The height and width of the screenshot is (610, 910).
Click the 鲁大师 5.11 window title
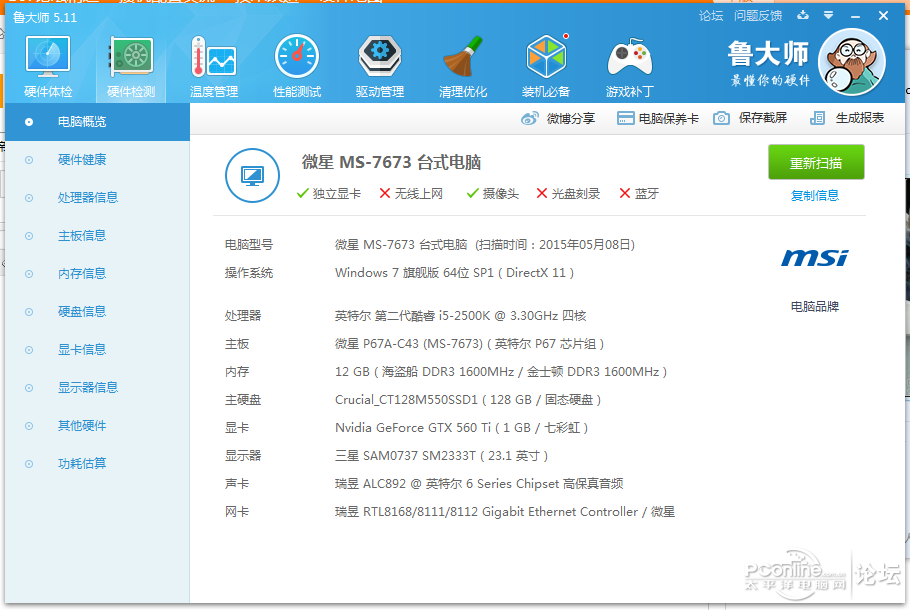(x=45, y=17)
